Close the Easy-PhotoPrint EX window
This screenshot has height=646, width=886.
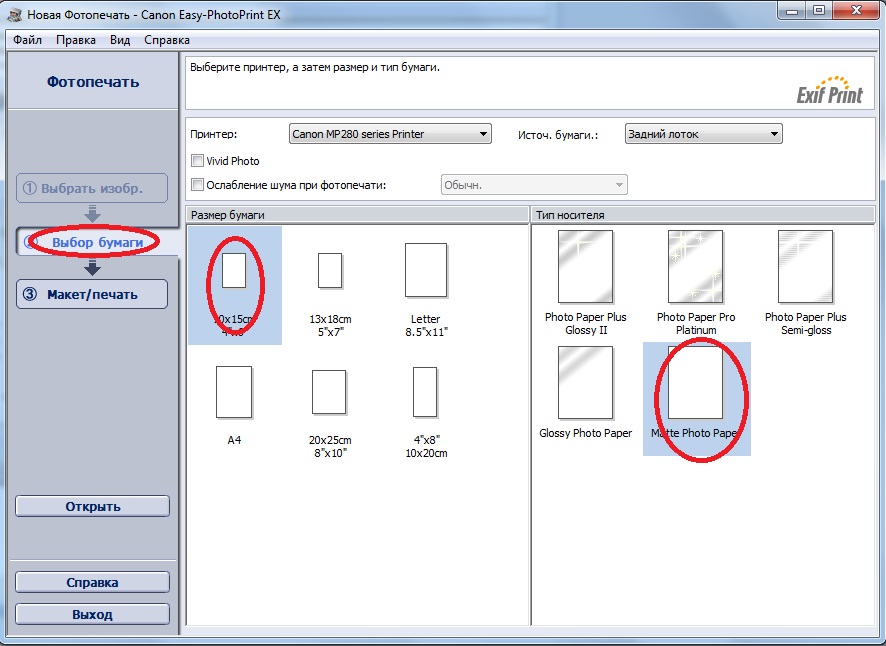tap(856, 11)
